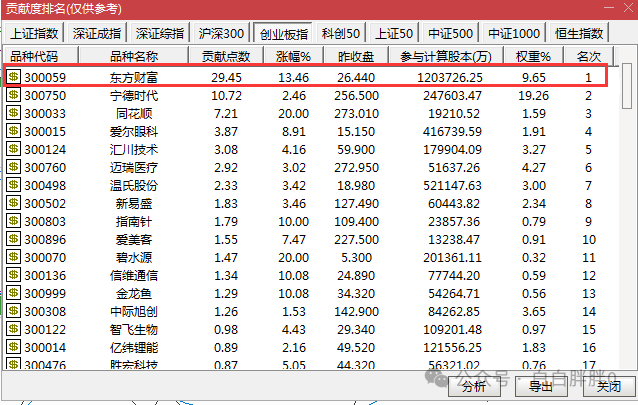Click the stock icon beside 300070
The height and width of the screenshot is (405, 638).
point(13,256)
